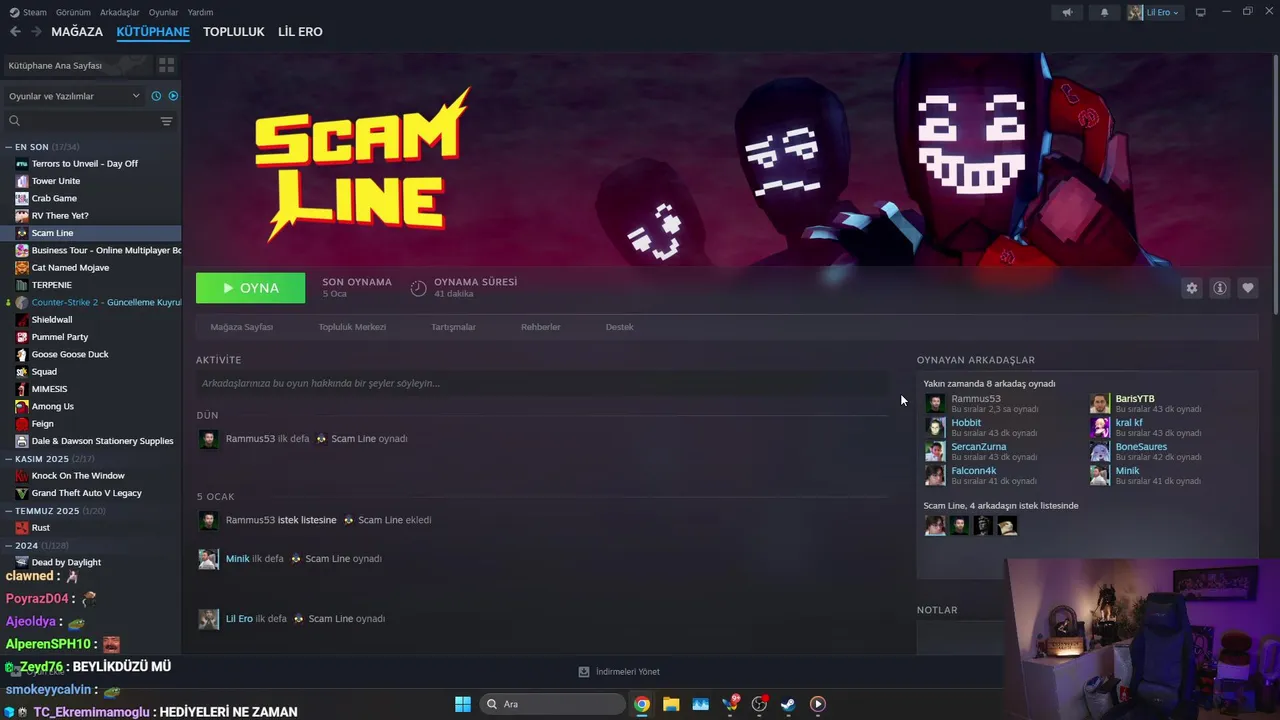Image resolution: width=1280 pixels, height=720 pixels.
Task: Switch to the MAĞAZA tab
Action: click(77, 32)
